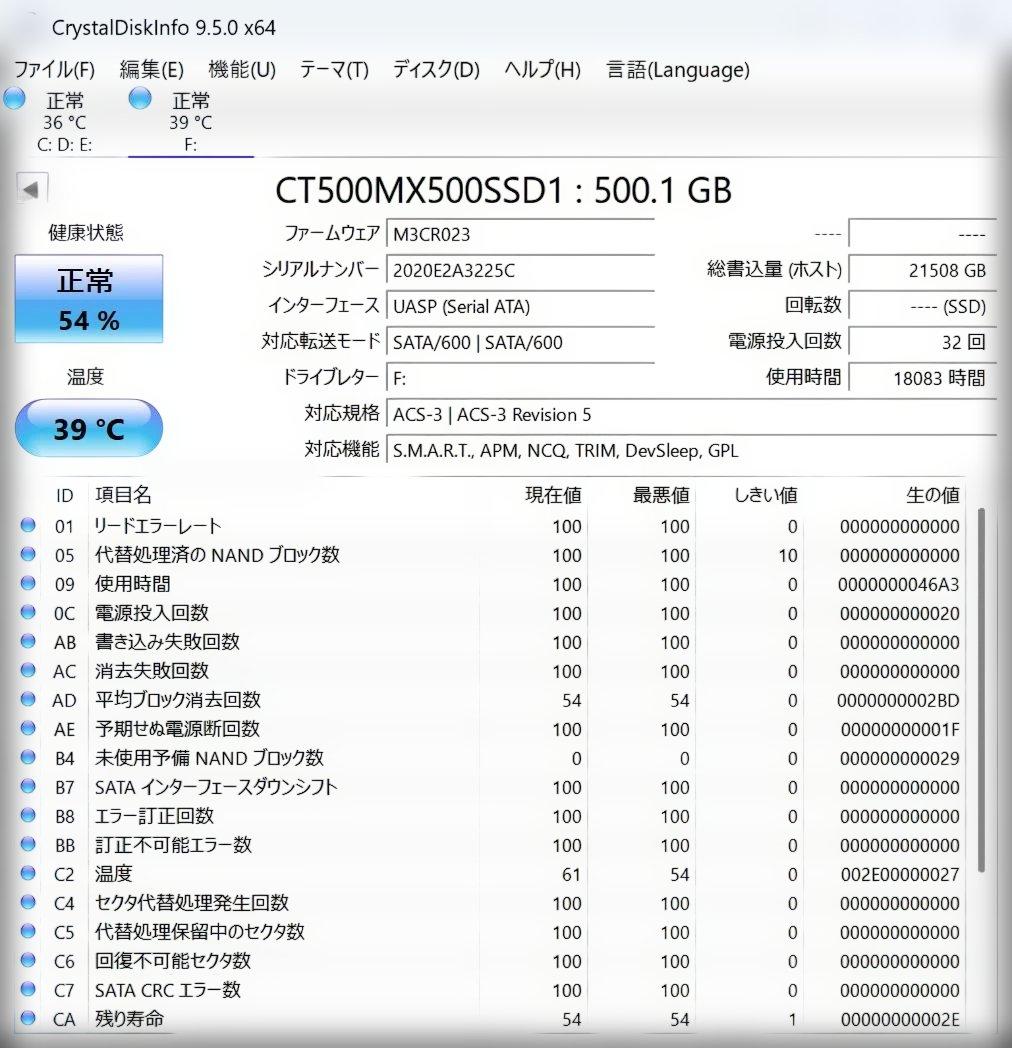Click the 生の値 column header
The image size is (1012, 1048).
[932, 495]
